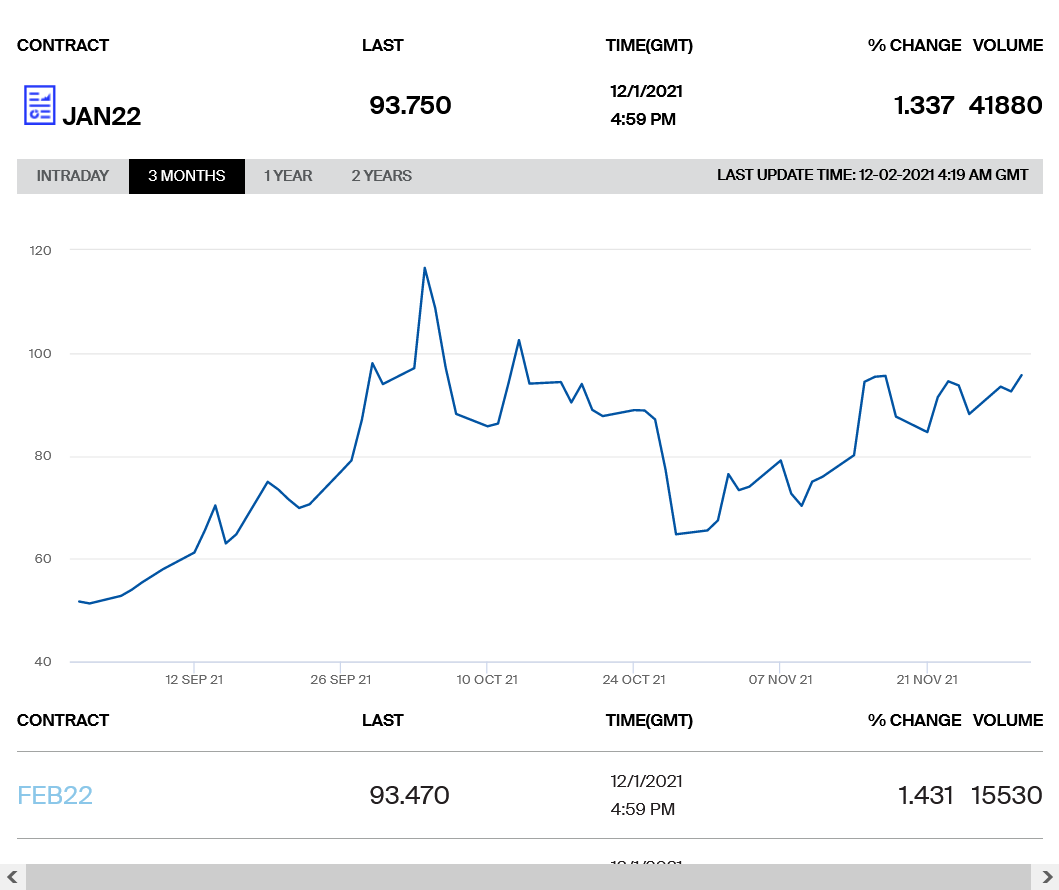Click the 24 OCT 21 axis label
This screenshot has height=890, width=1059.
634,680
